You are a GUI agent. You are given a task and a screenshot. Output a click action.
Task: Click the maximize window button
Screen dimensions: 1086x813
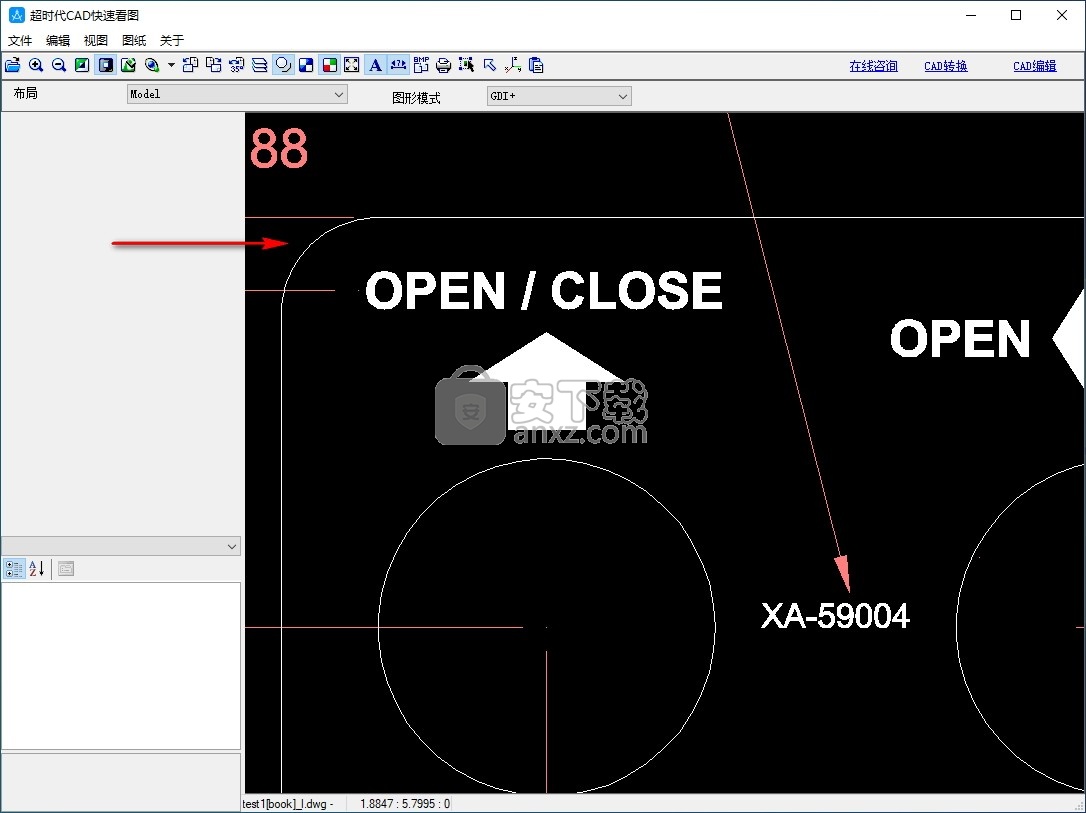point(1016,15)
